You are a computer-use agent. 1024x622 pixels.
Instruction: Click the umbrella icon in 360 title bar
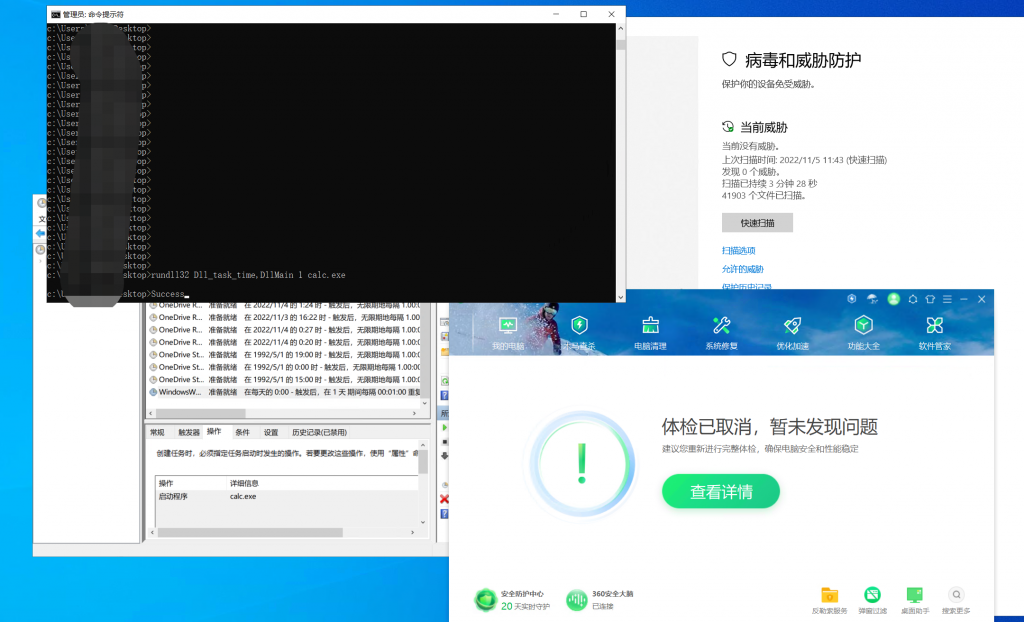(x=872, y=299)
